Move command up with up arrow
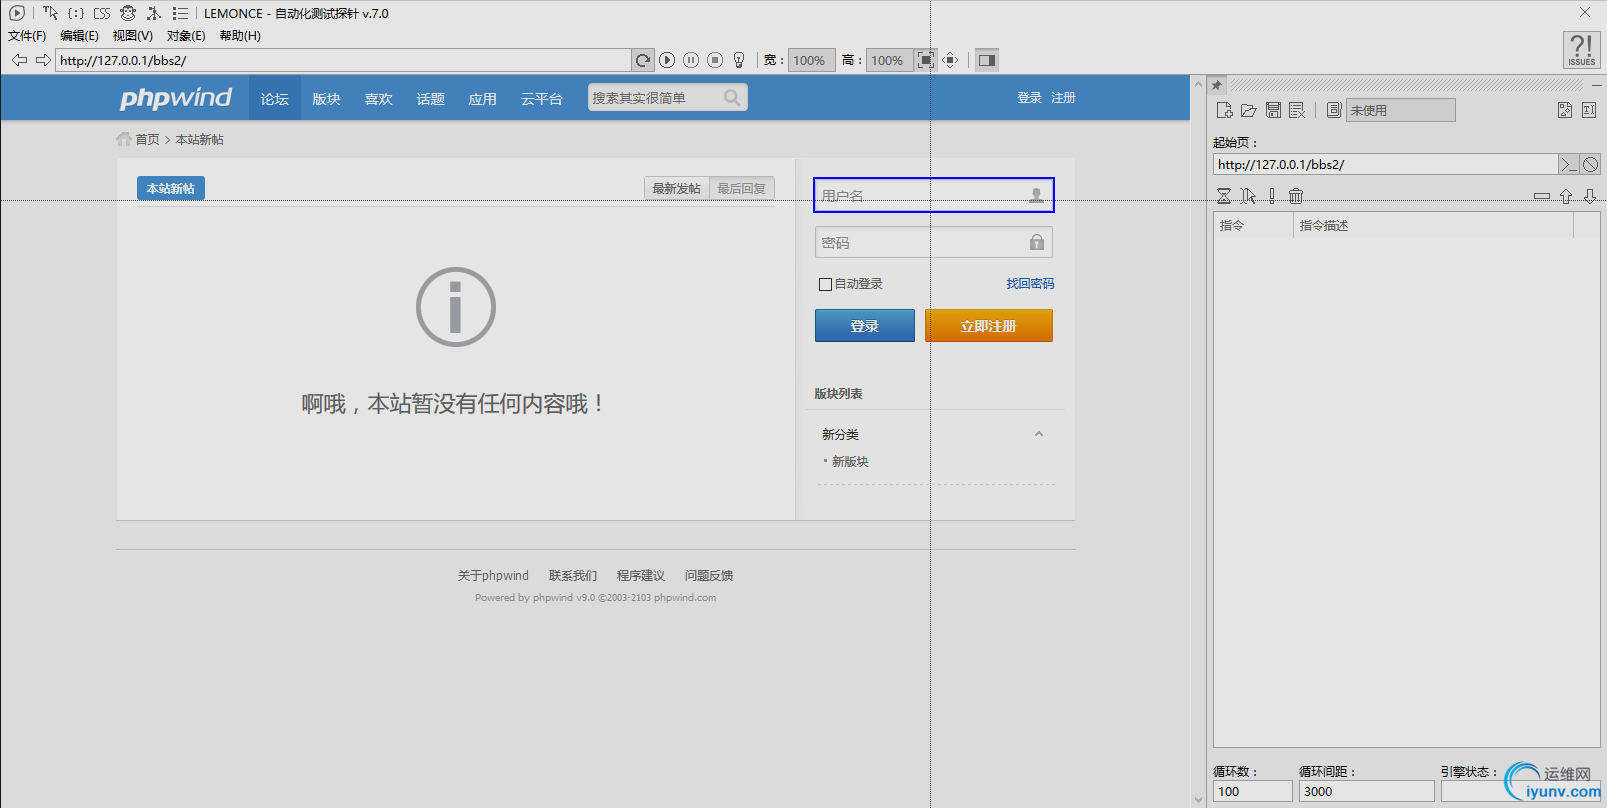The width and height of the screenshot is (1607, 808). click(x=1566, y=196)
